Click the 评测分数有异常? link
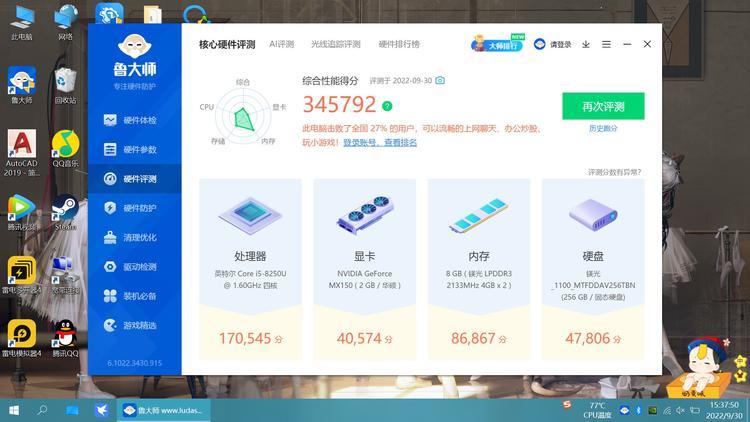 tap(615, 172)
